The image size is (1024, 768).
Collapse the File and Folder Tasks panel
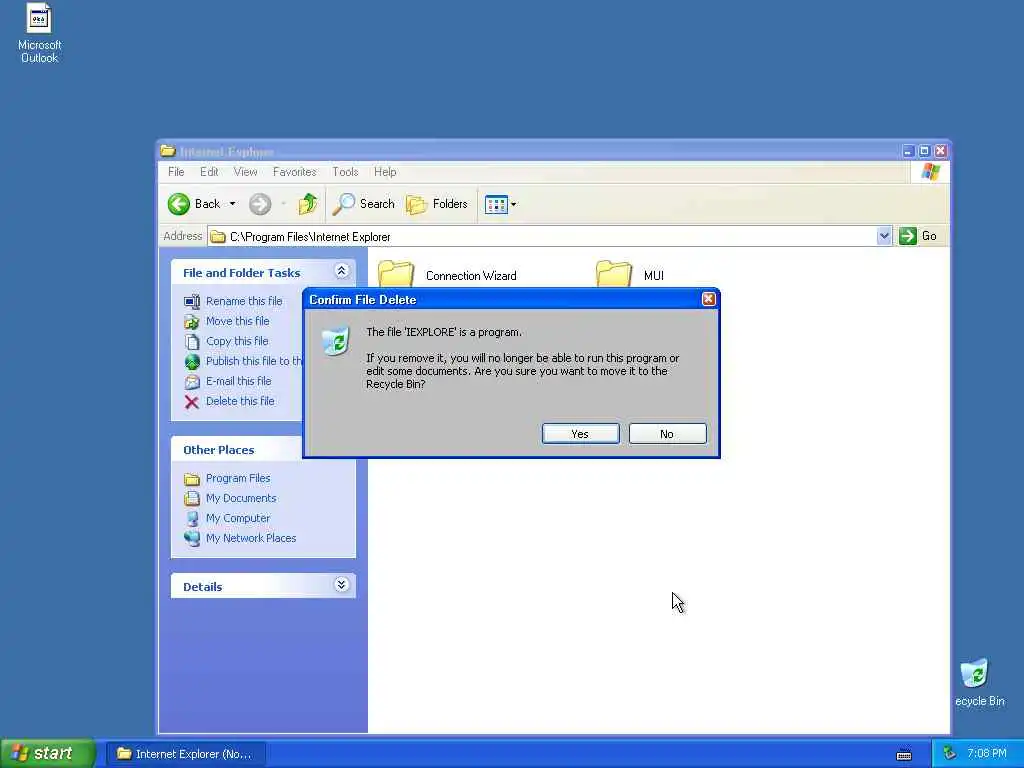341,271
